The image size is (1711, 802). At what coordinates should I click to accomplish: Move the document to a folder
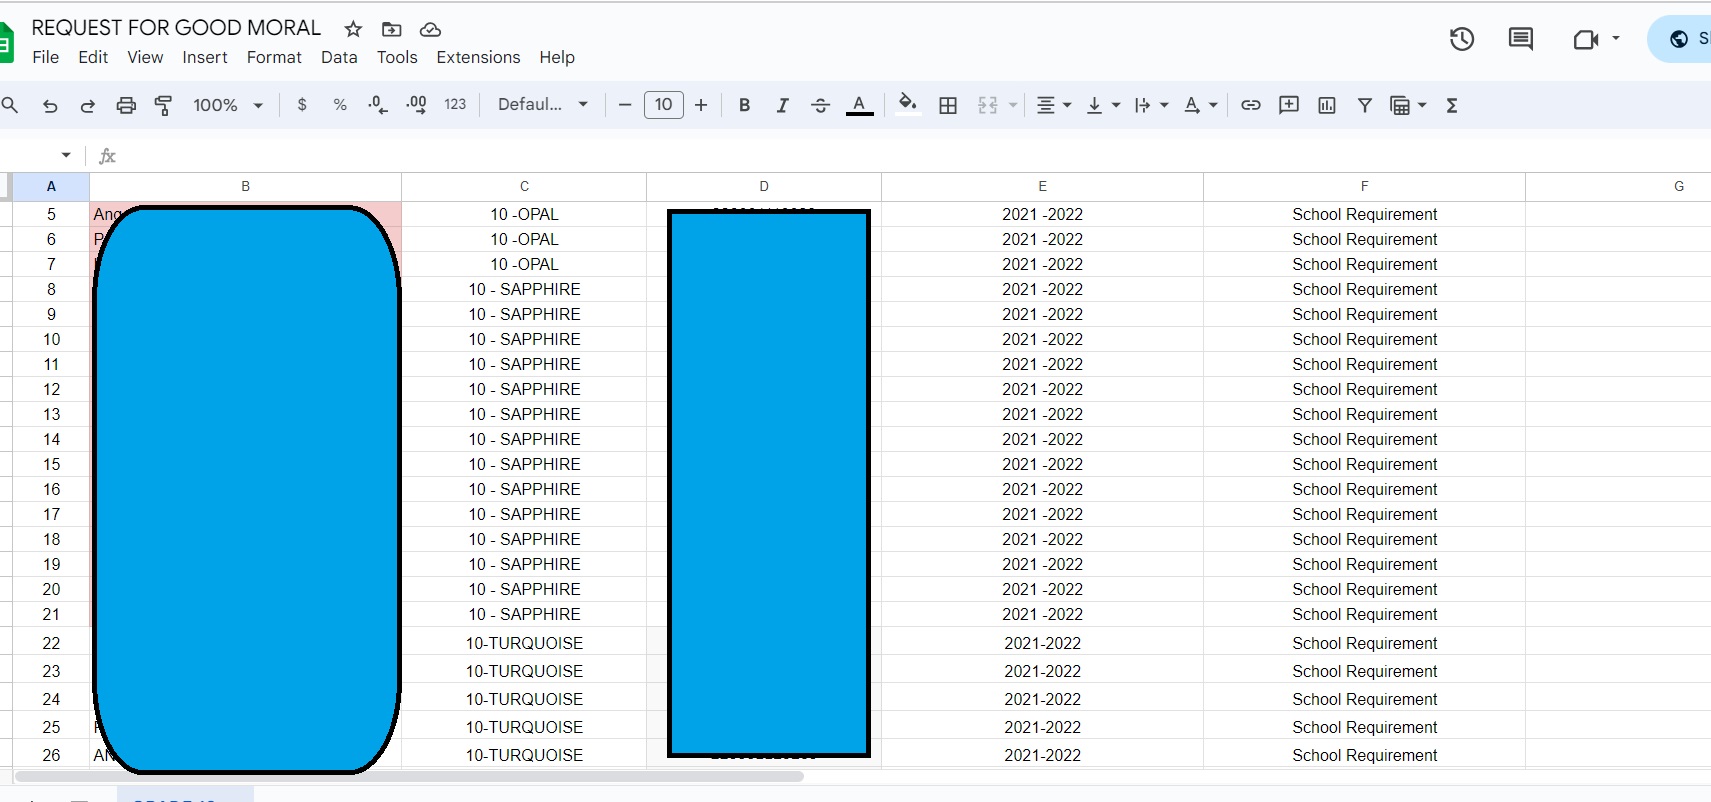(392, 29)
